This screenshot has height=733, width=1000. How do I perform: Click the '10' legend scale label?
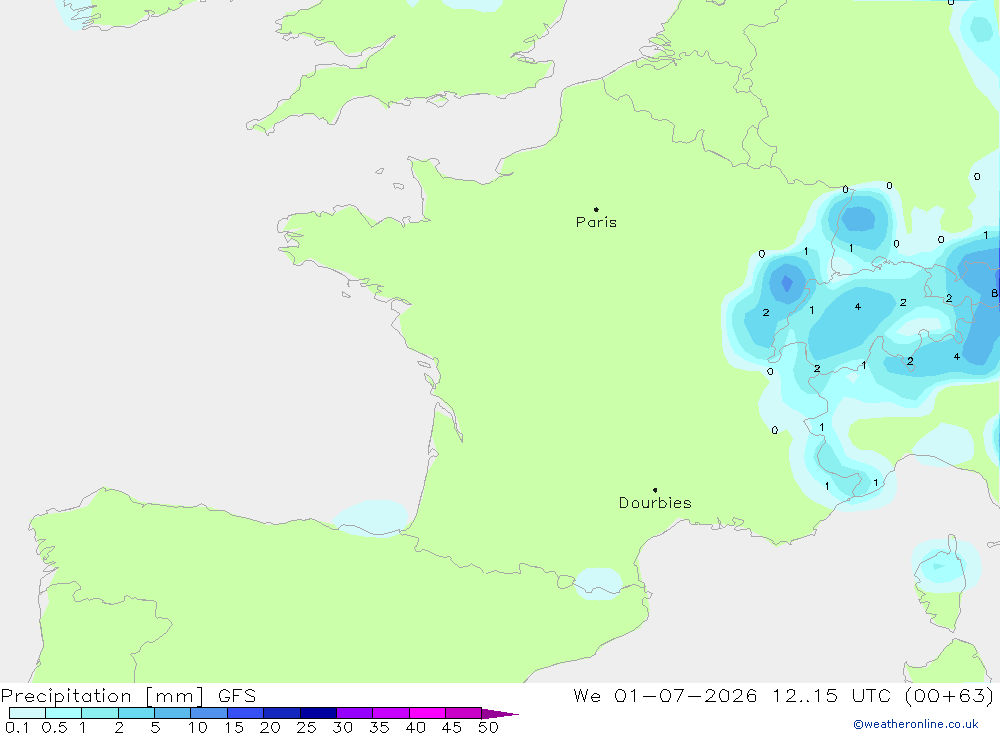[x=197, y=727]
